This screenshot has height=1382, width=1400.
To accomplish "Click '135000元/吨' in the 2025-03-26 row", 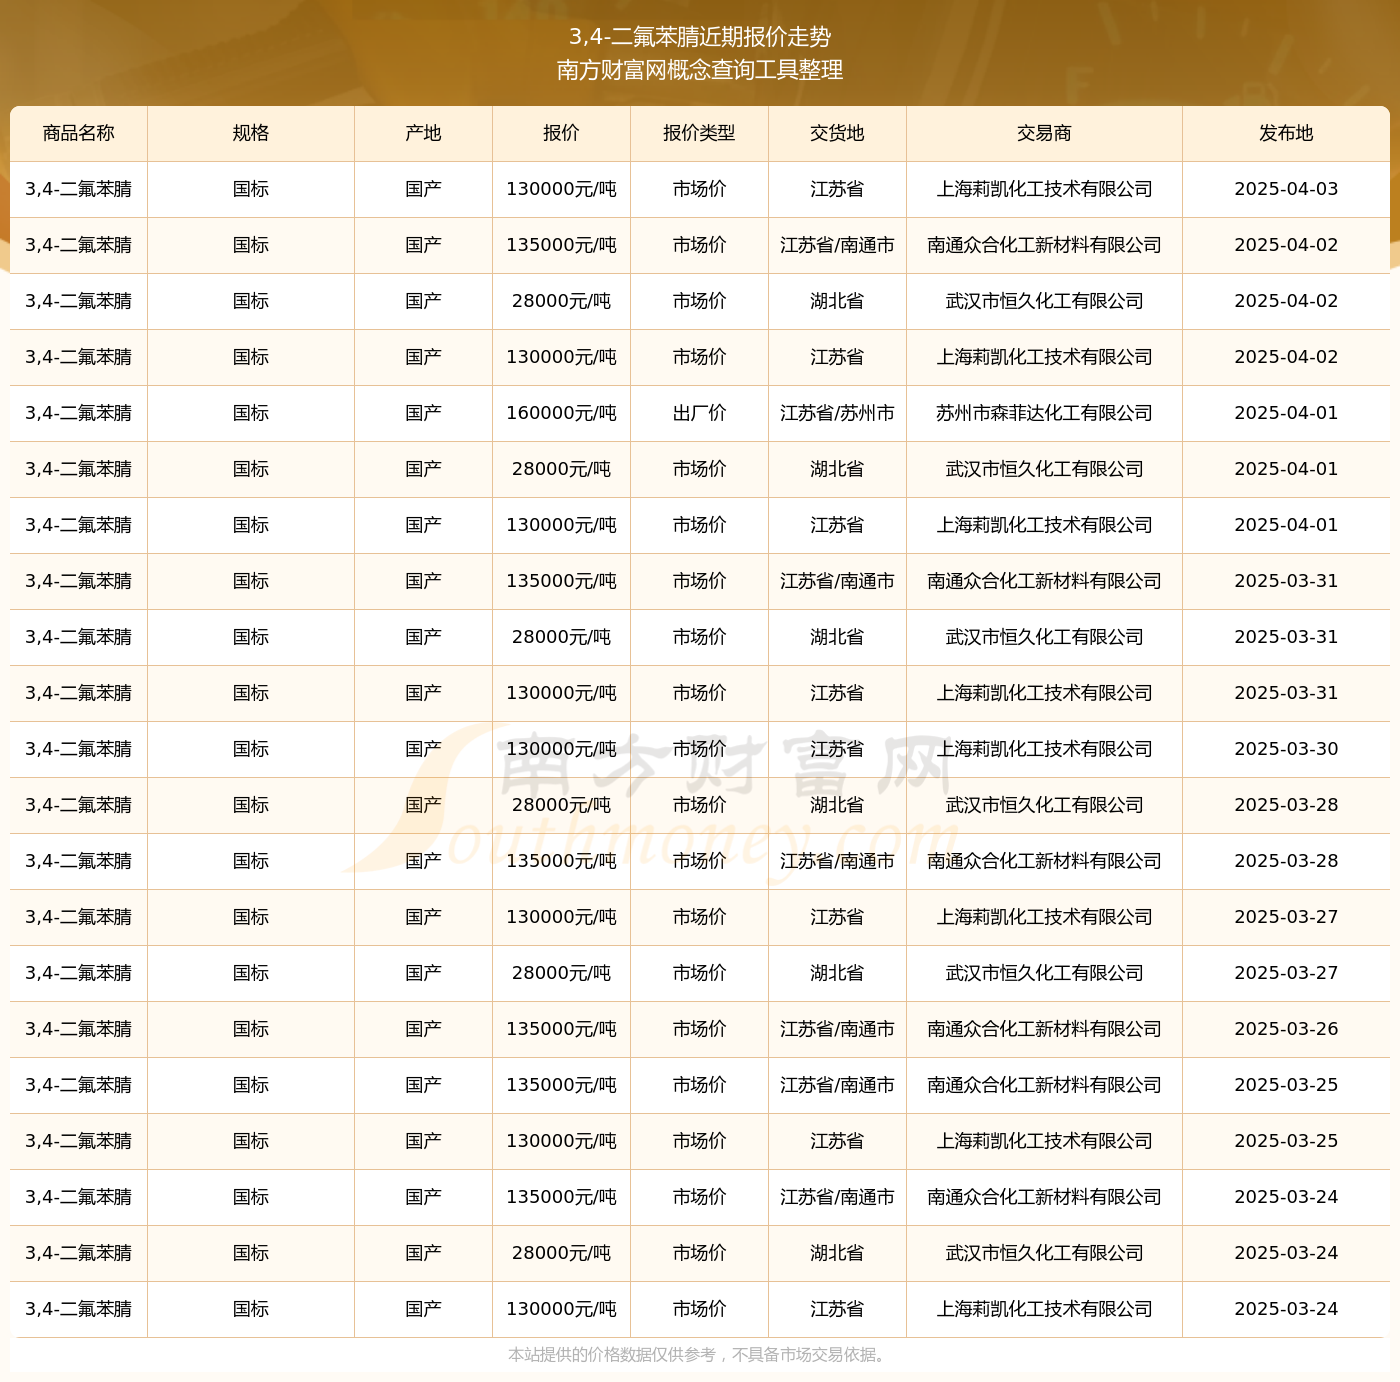I will point(561,1029).
